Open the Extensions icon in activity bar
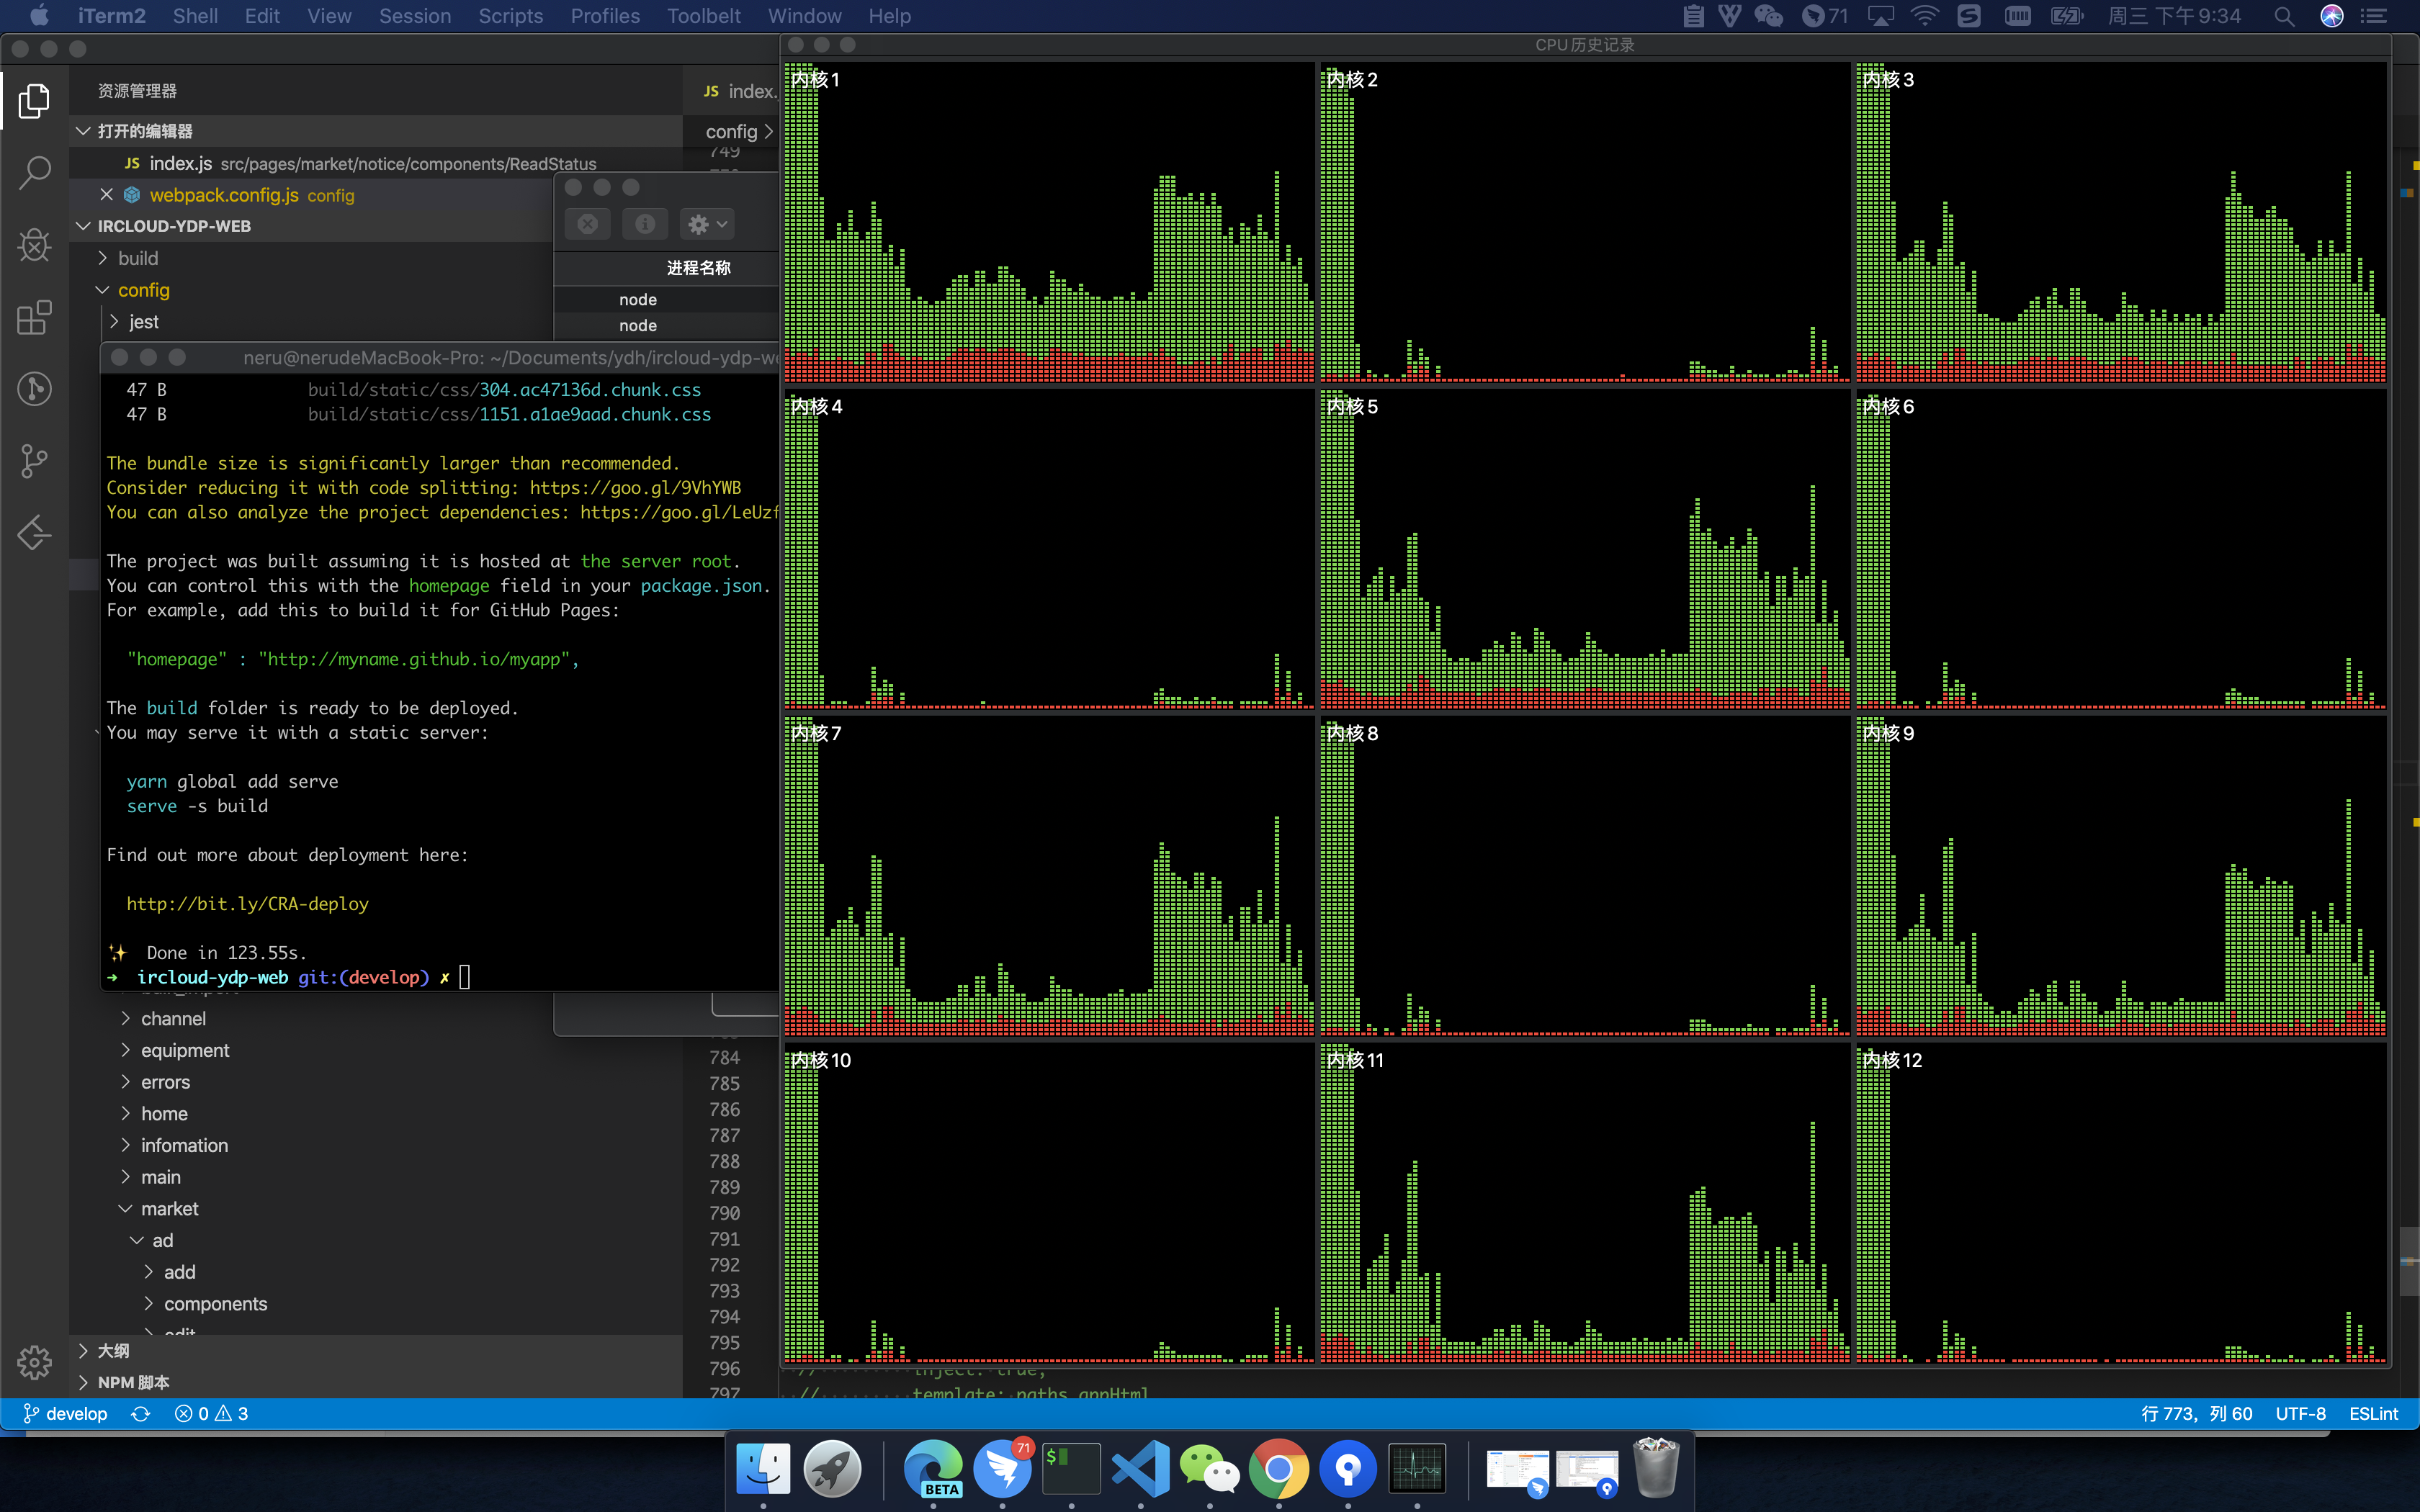The width and height of the screenshot is (2420, 1512). 34,317
